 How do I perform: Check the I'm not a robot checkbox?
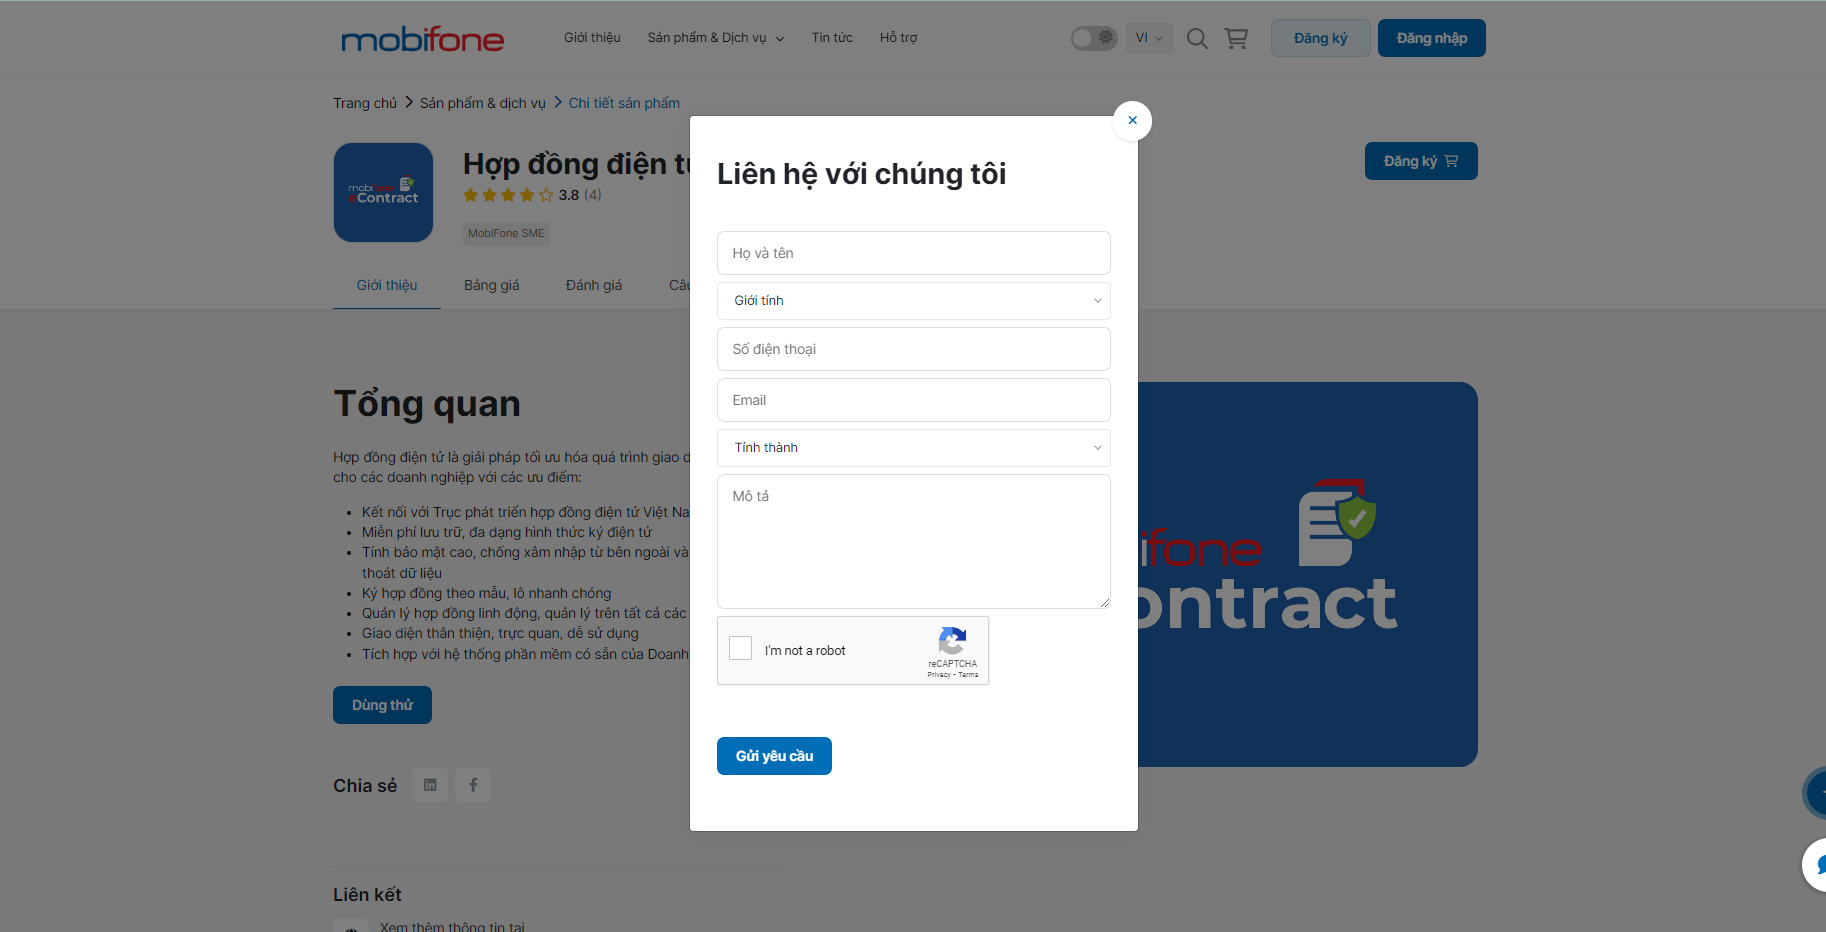coord(741,648)
